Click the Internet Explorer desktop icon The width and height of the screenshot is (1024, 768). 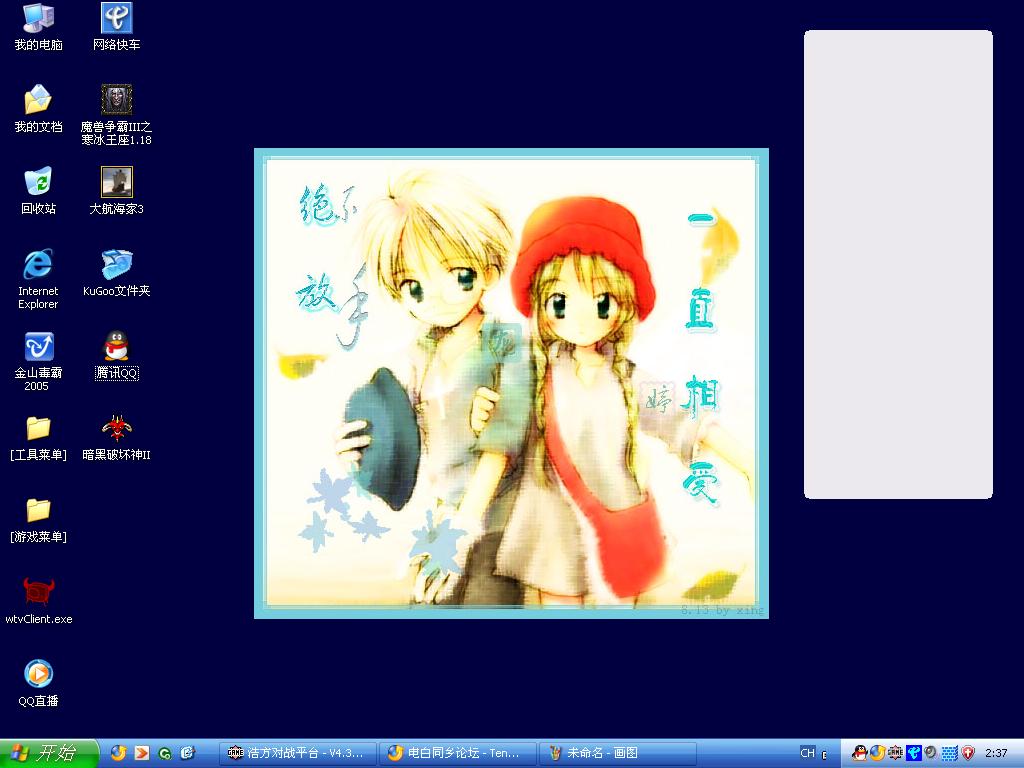(38, 265)
